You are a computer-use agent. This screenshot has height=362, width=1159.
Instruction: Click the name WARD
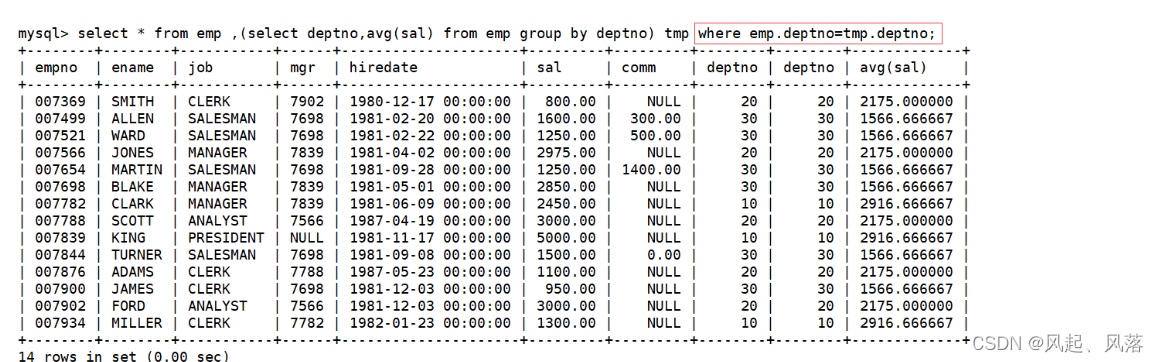128,136
